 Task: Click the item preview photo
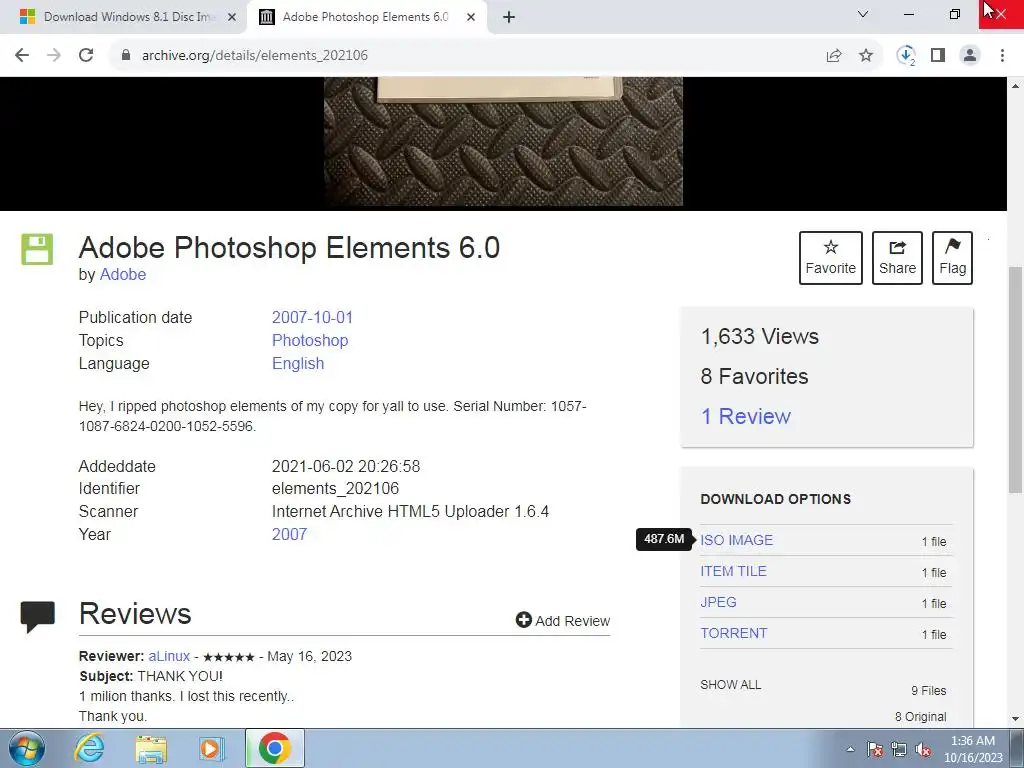[504, 141]
